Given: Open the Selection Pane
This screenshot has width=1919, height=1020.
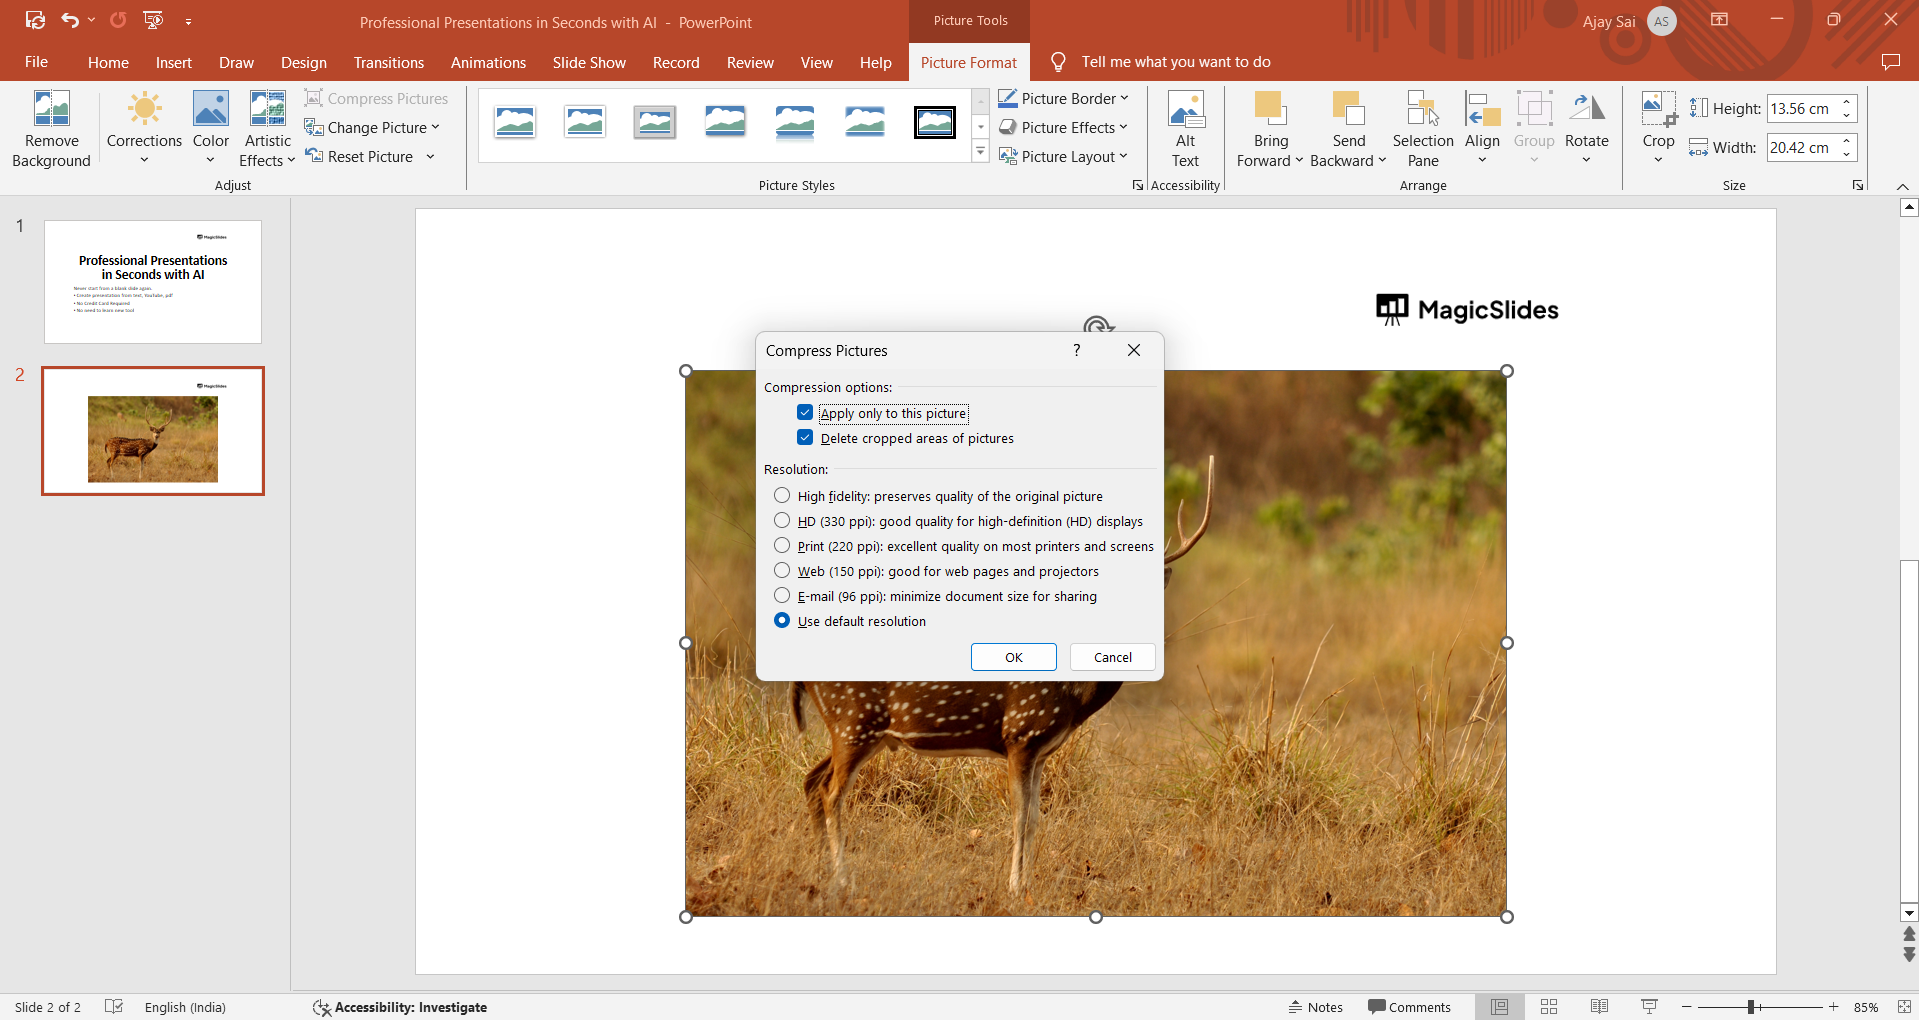Looking at the screenshot, I should pyautogui.click(x=1422, y=110).
